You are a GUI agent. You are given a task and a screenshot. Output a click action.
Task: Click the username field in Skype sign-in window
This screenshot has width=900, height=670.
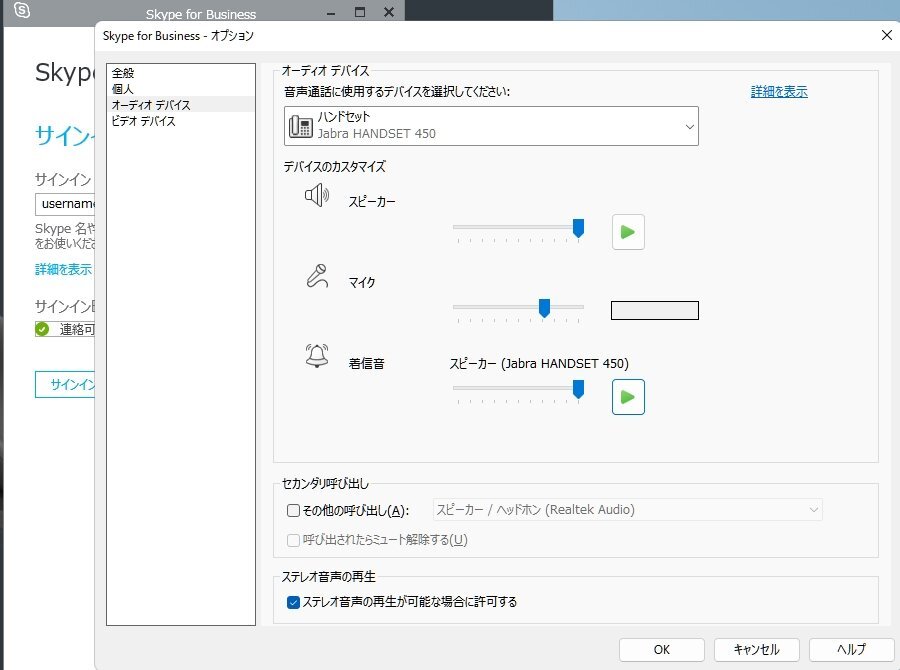point(65,204)
